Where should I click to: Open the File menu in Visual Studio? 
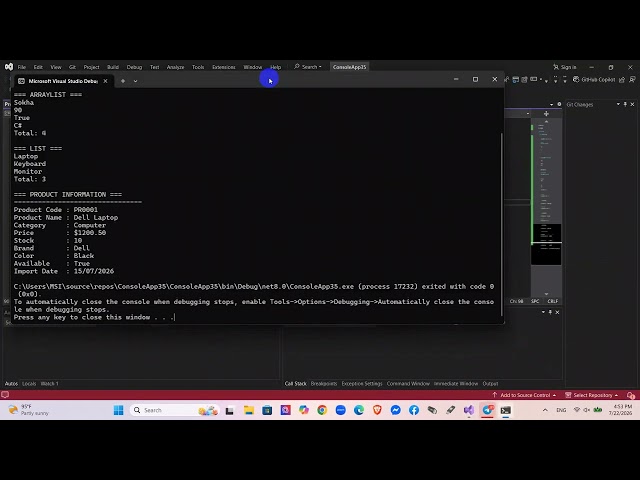[x=22, y=67]
